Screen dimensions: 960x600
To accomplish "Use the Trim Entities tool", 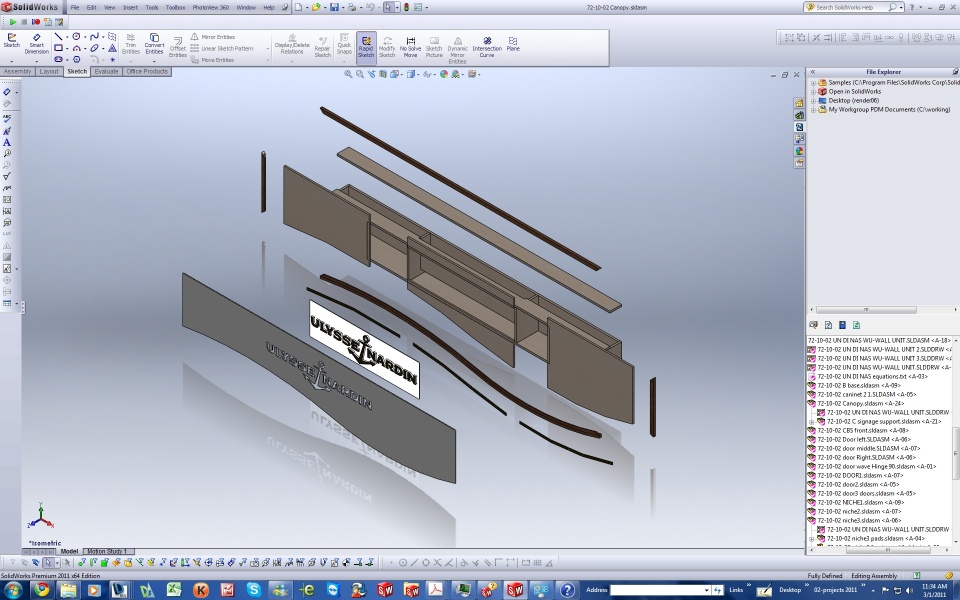I will (x=130, y=44).
